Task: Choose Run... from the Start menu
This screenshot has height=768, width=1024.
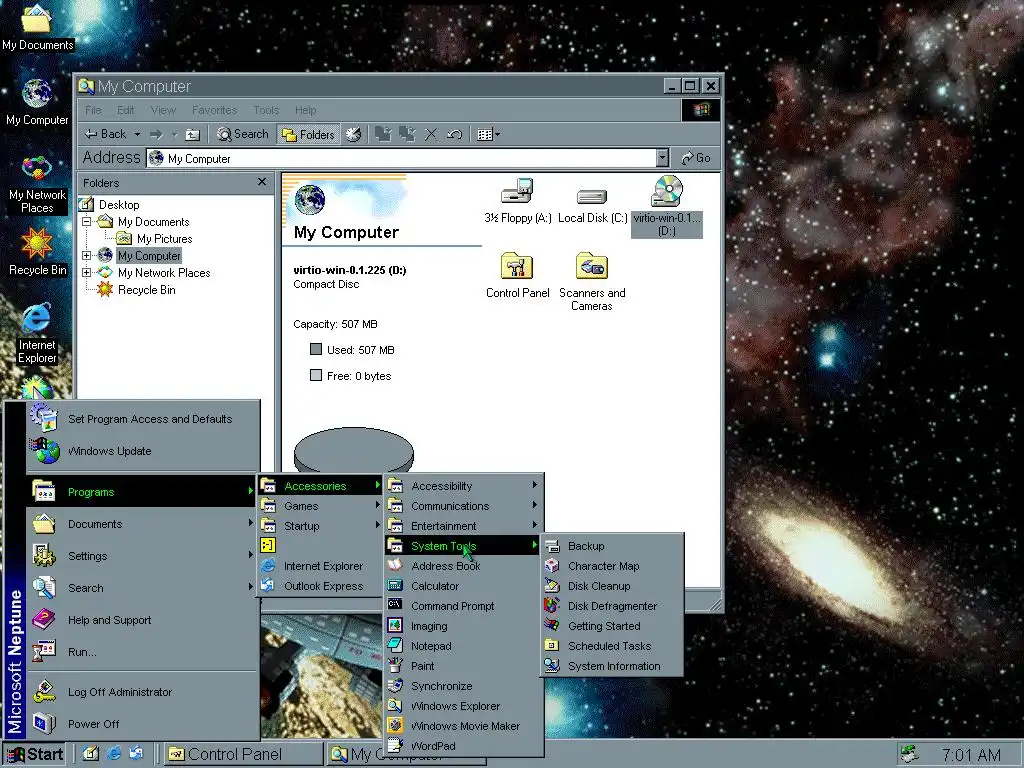Action: point(142,652)
